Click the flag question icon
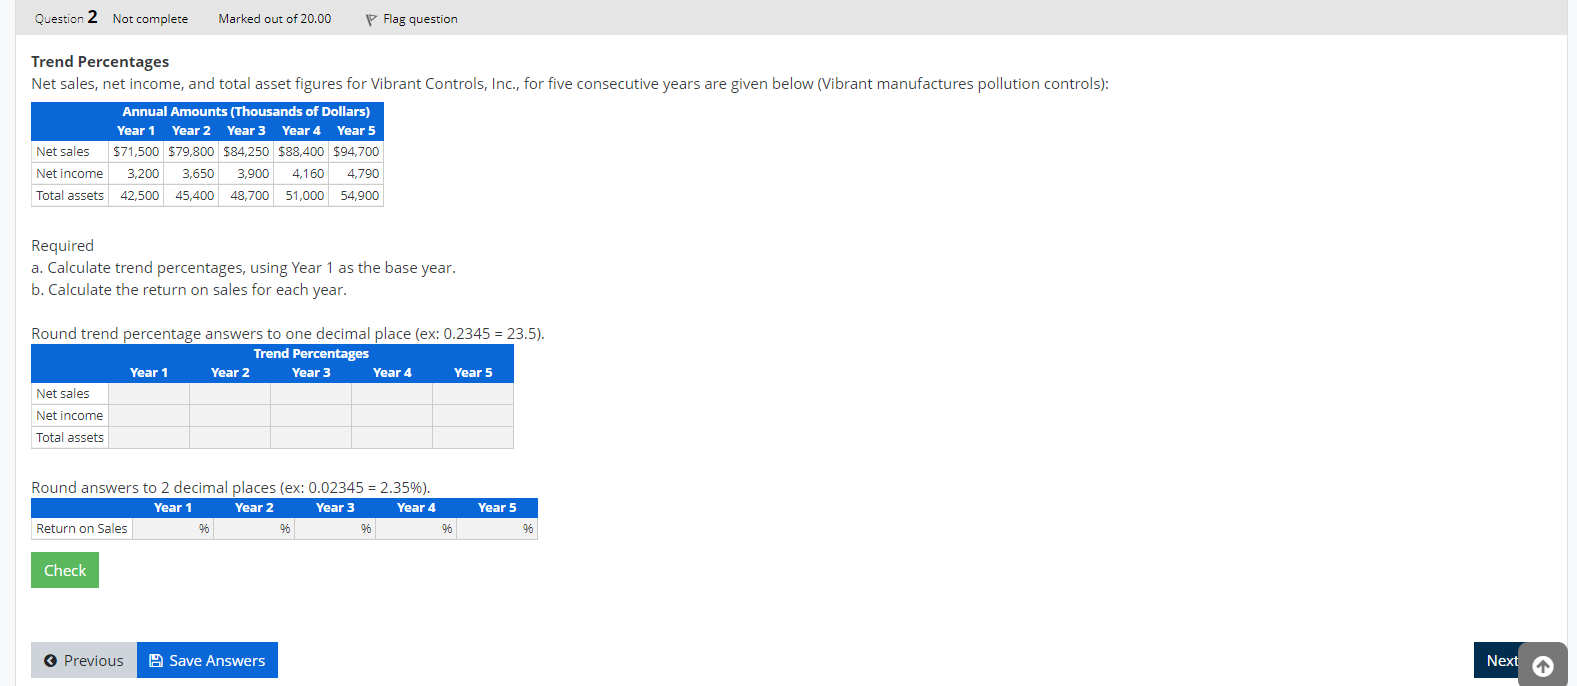The image size is (1577, 686). tap(371, 19)
